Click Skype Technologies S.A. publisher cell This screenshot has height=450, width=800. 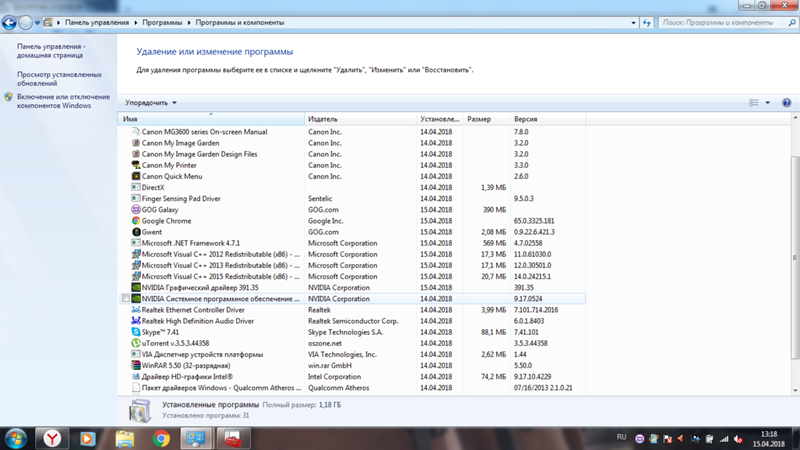click(x=345, y=332)
